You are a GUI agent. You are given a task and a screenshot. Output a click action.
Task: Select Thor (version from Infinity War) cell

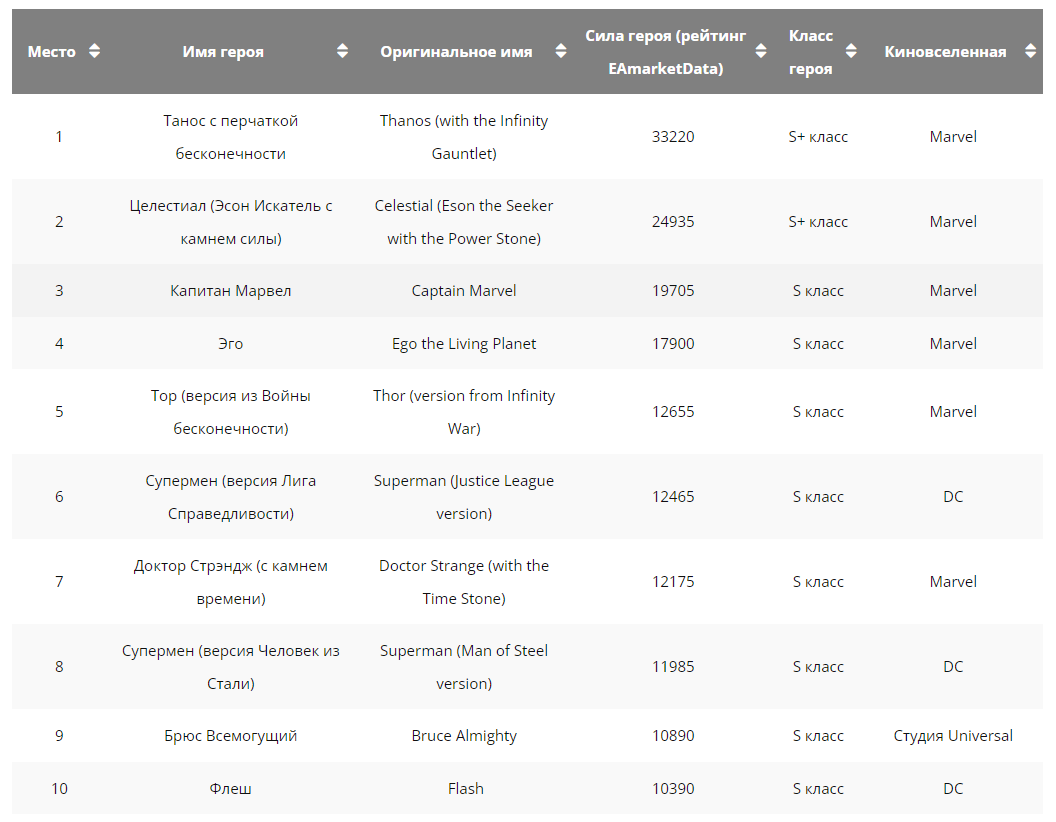point(464,412)
